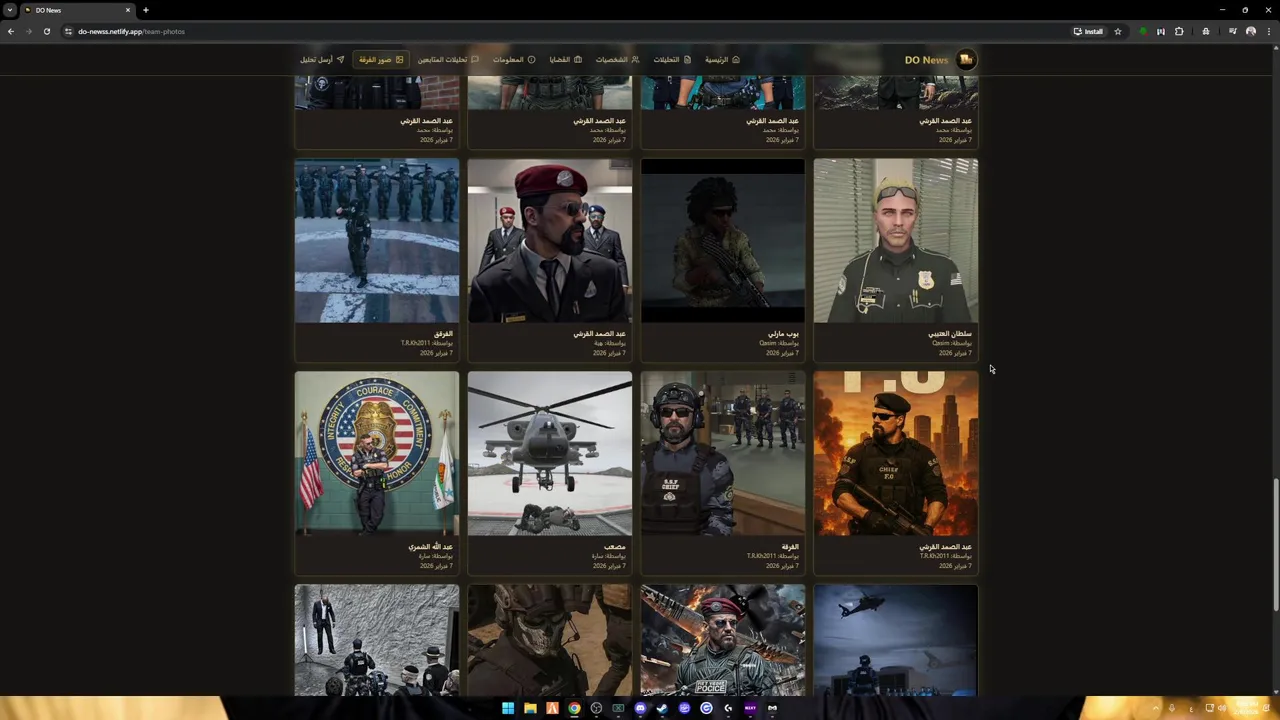Image resolution: width=1280 pixels, height=720 pixels.
Task: Open the skull mask soldier photo
Action: click(x=550, y=640)
